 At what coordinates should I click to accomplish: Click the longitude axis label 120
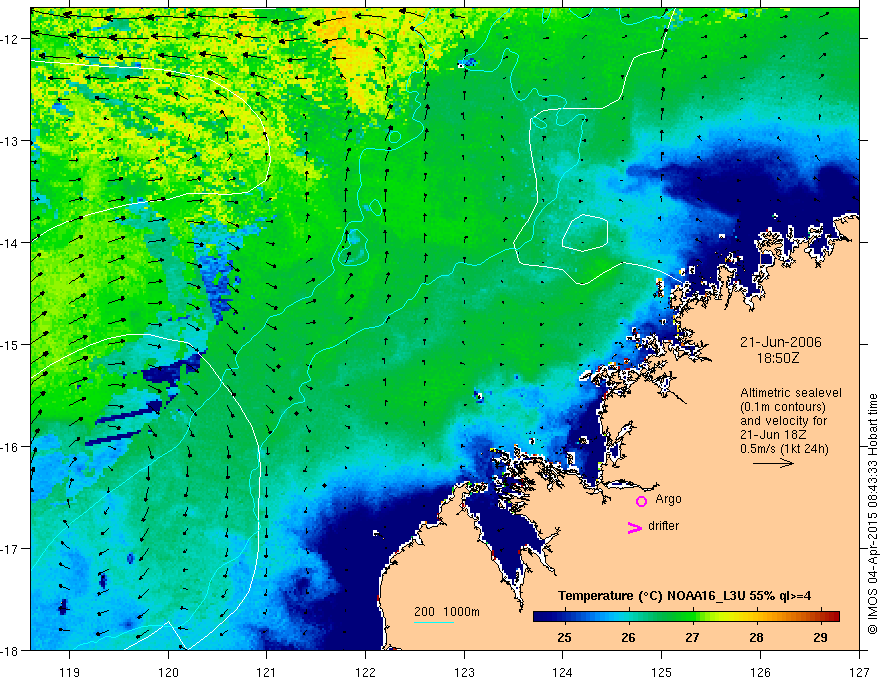(168, 672)
